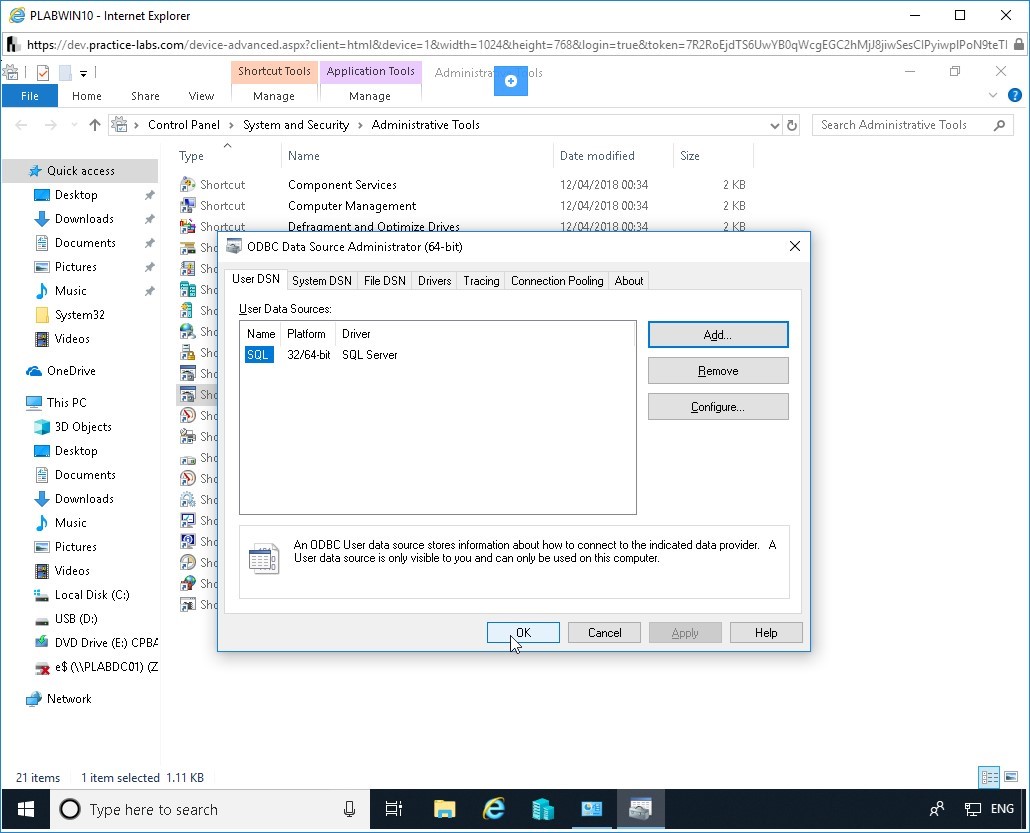
Task: Open Network in navigation pane
Action: point(69,699)
